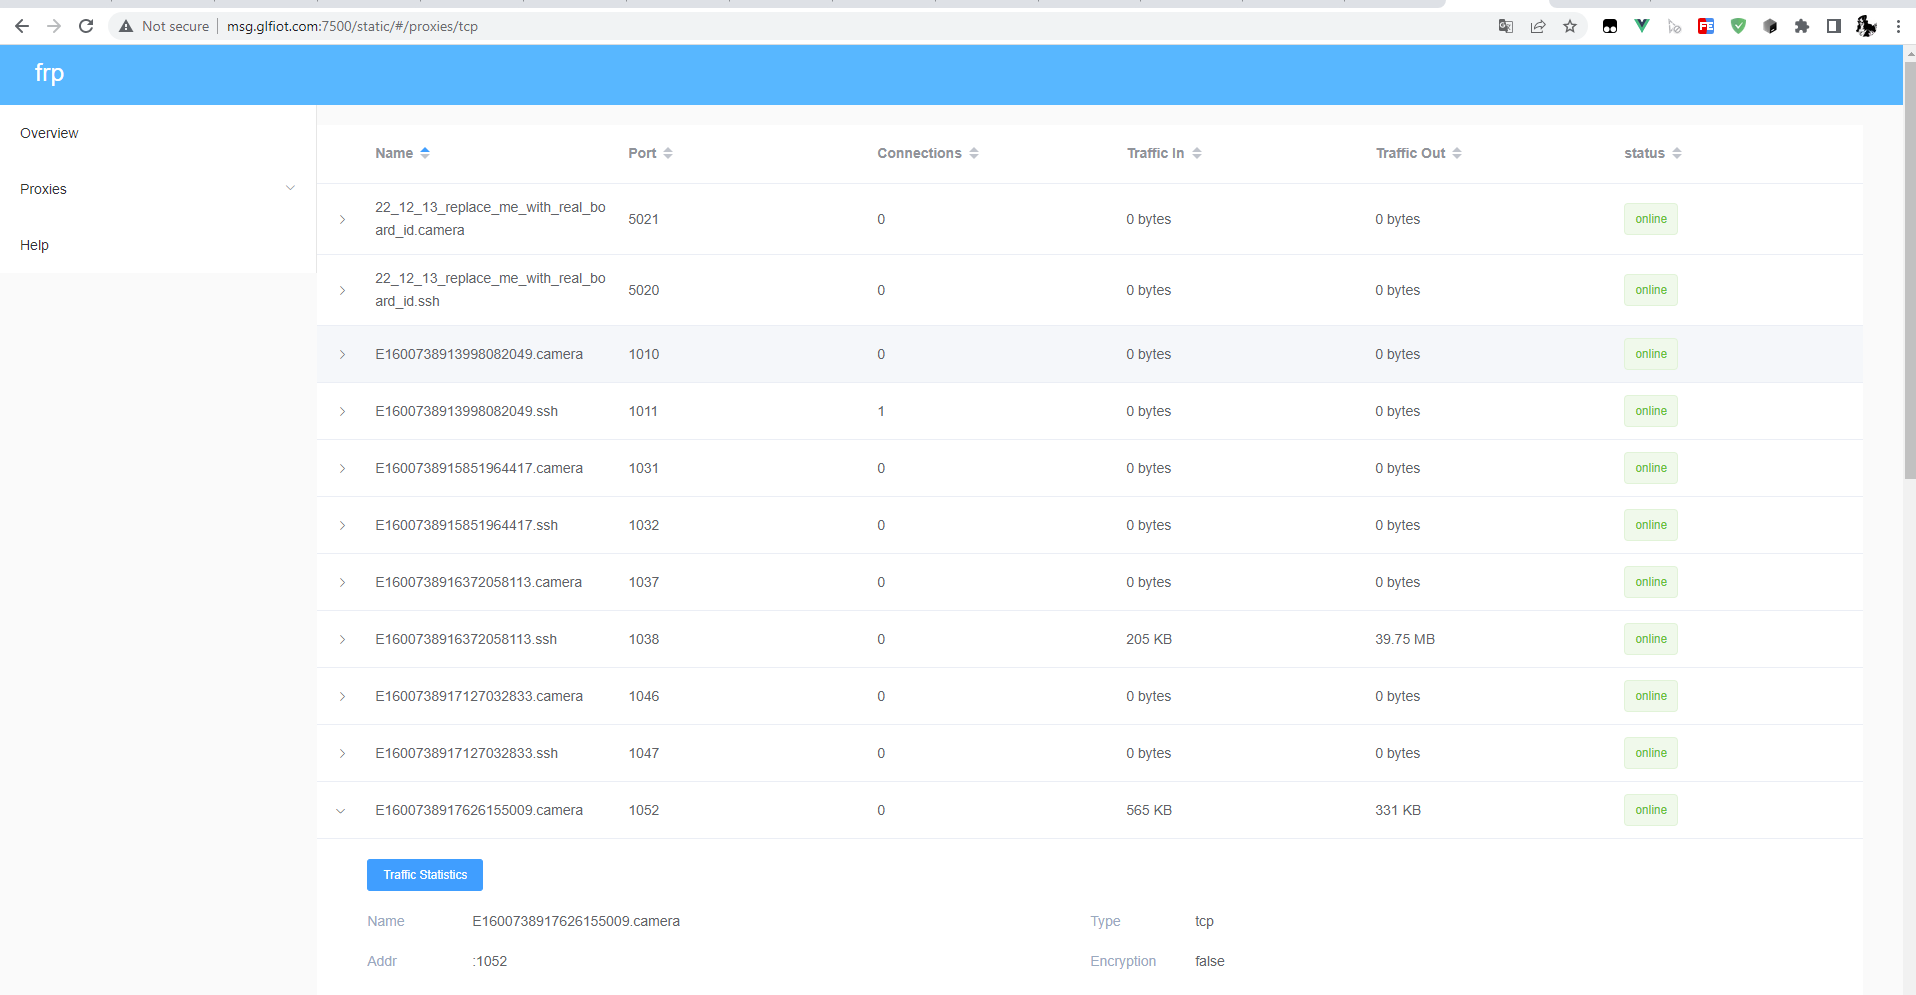Open the Help sidebar item
This screenshot has width=1916, height=995.
[35, 245]
